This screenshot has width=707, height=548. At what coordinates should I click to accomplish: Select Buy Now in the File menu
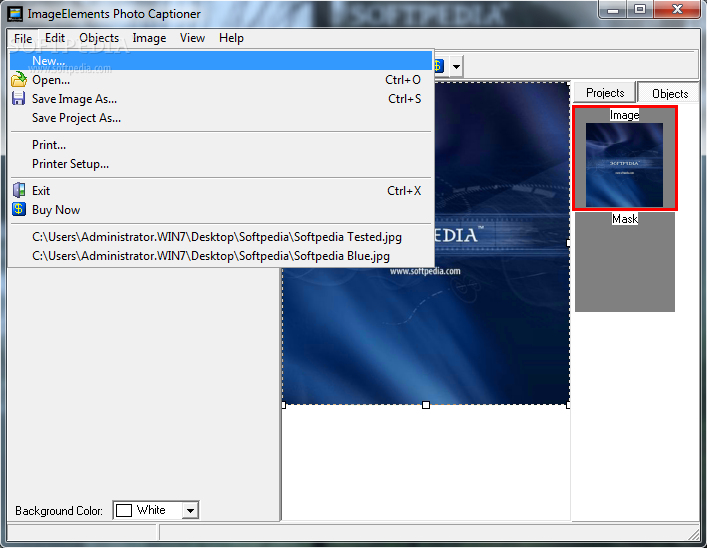[x=221, y=210]
